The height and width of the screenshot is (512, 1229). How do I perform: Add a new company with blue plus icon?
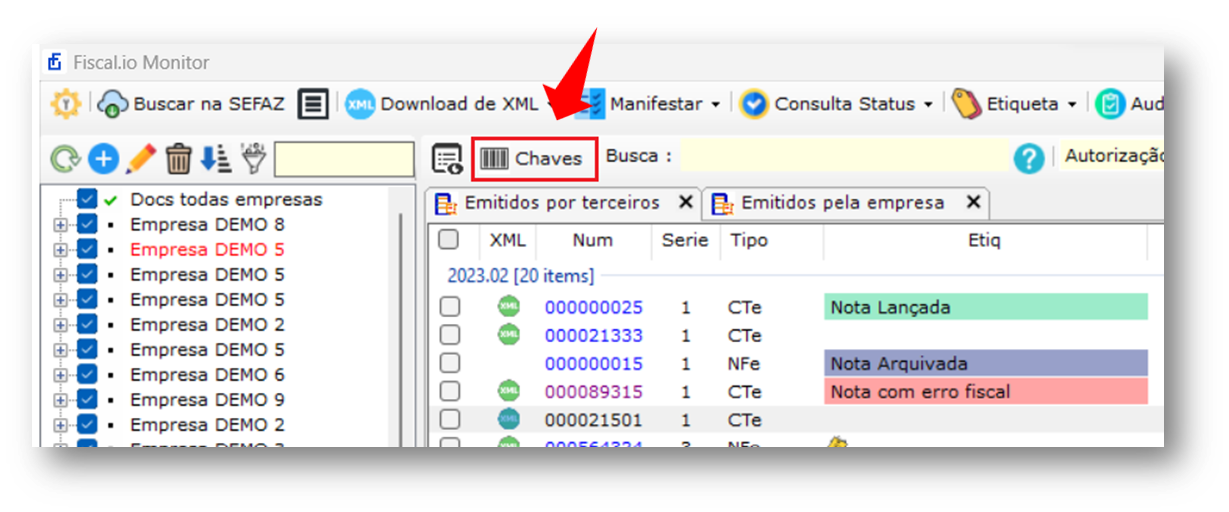(103, 158)
